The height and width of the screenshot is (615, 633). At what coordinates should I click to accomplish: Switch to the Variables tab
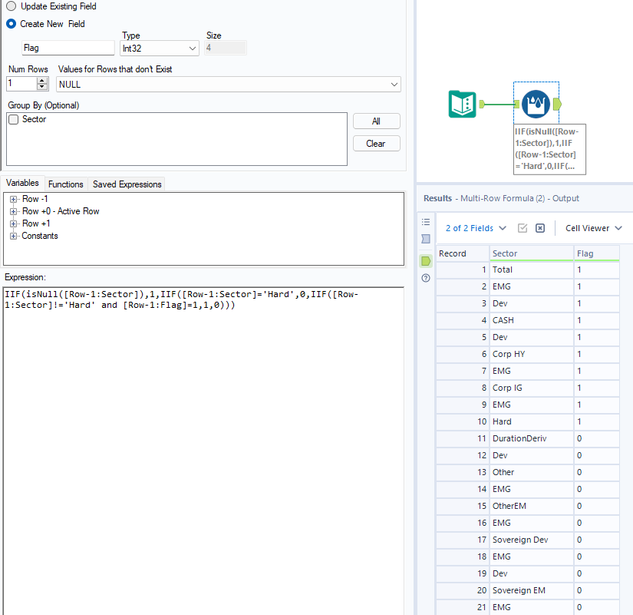(23, 183)
